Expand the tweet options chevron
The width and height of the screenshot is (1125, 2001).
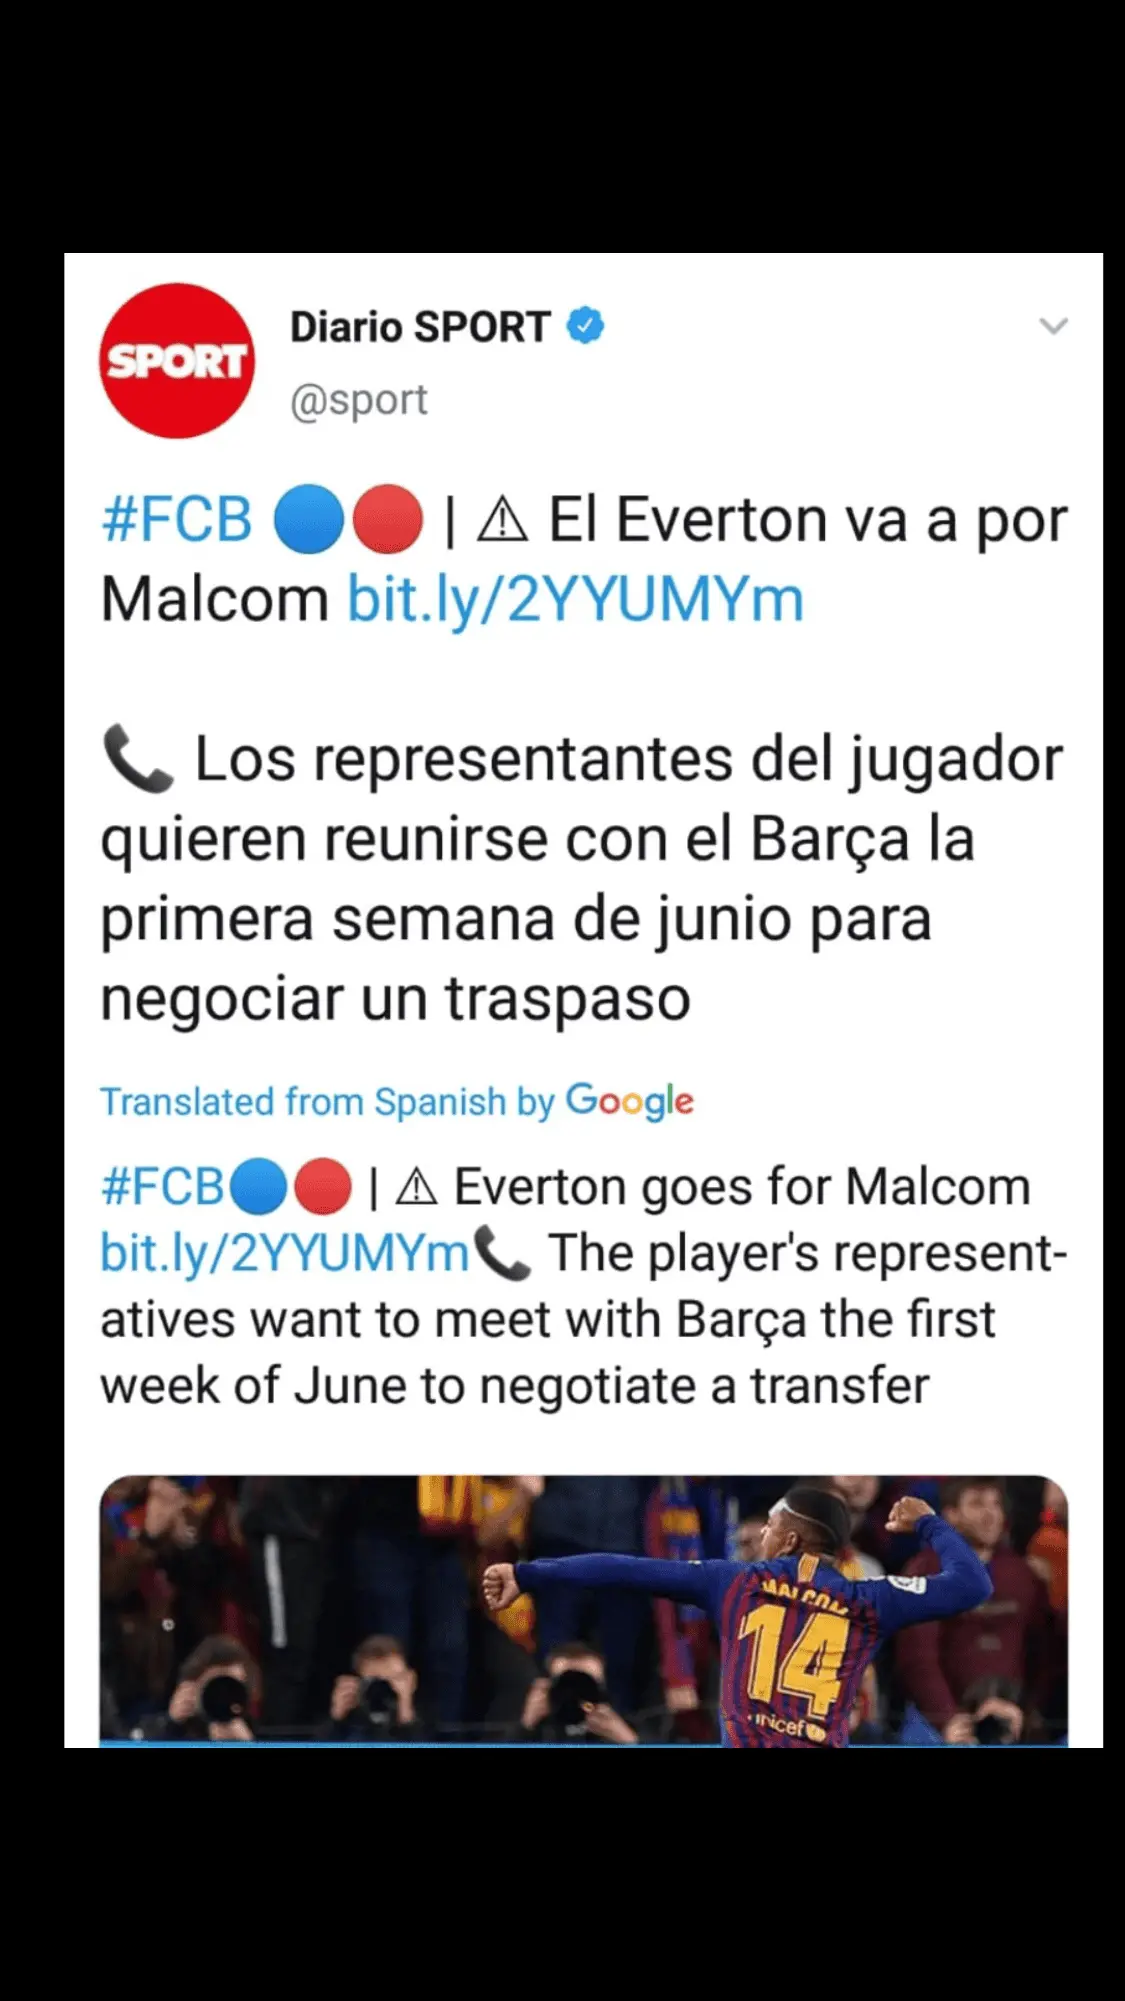pos(1053,326)
